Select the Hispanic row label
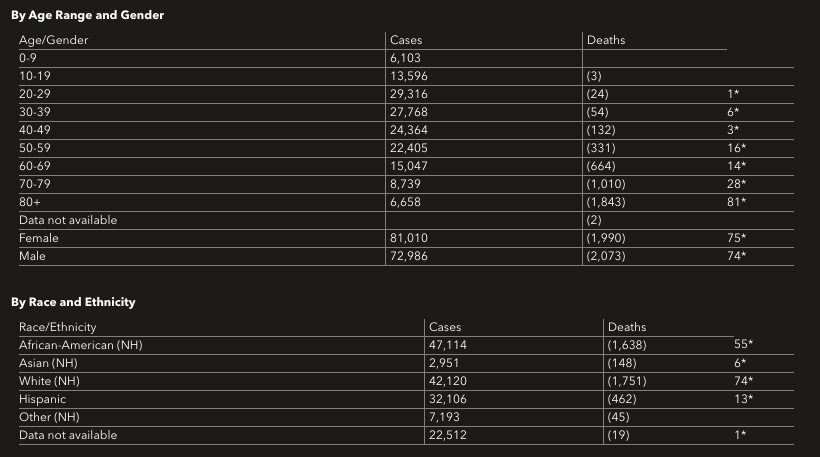 point(43,399)
